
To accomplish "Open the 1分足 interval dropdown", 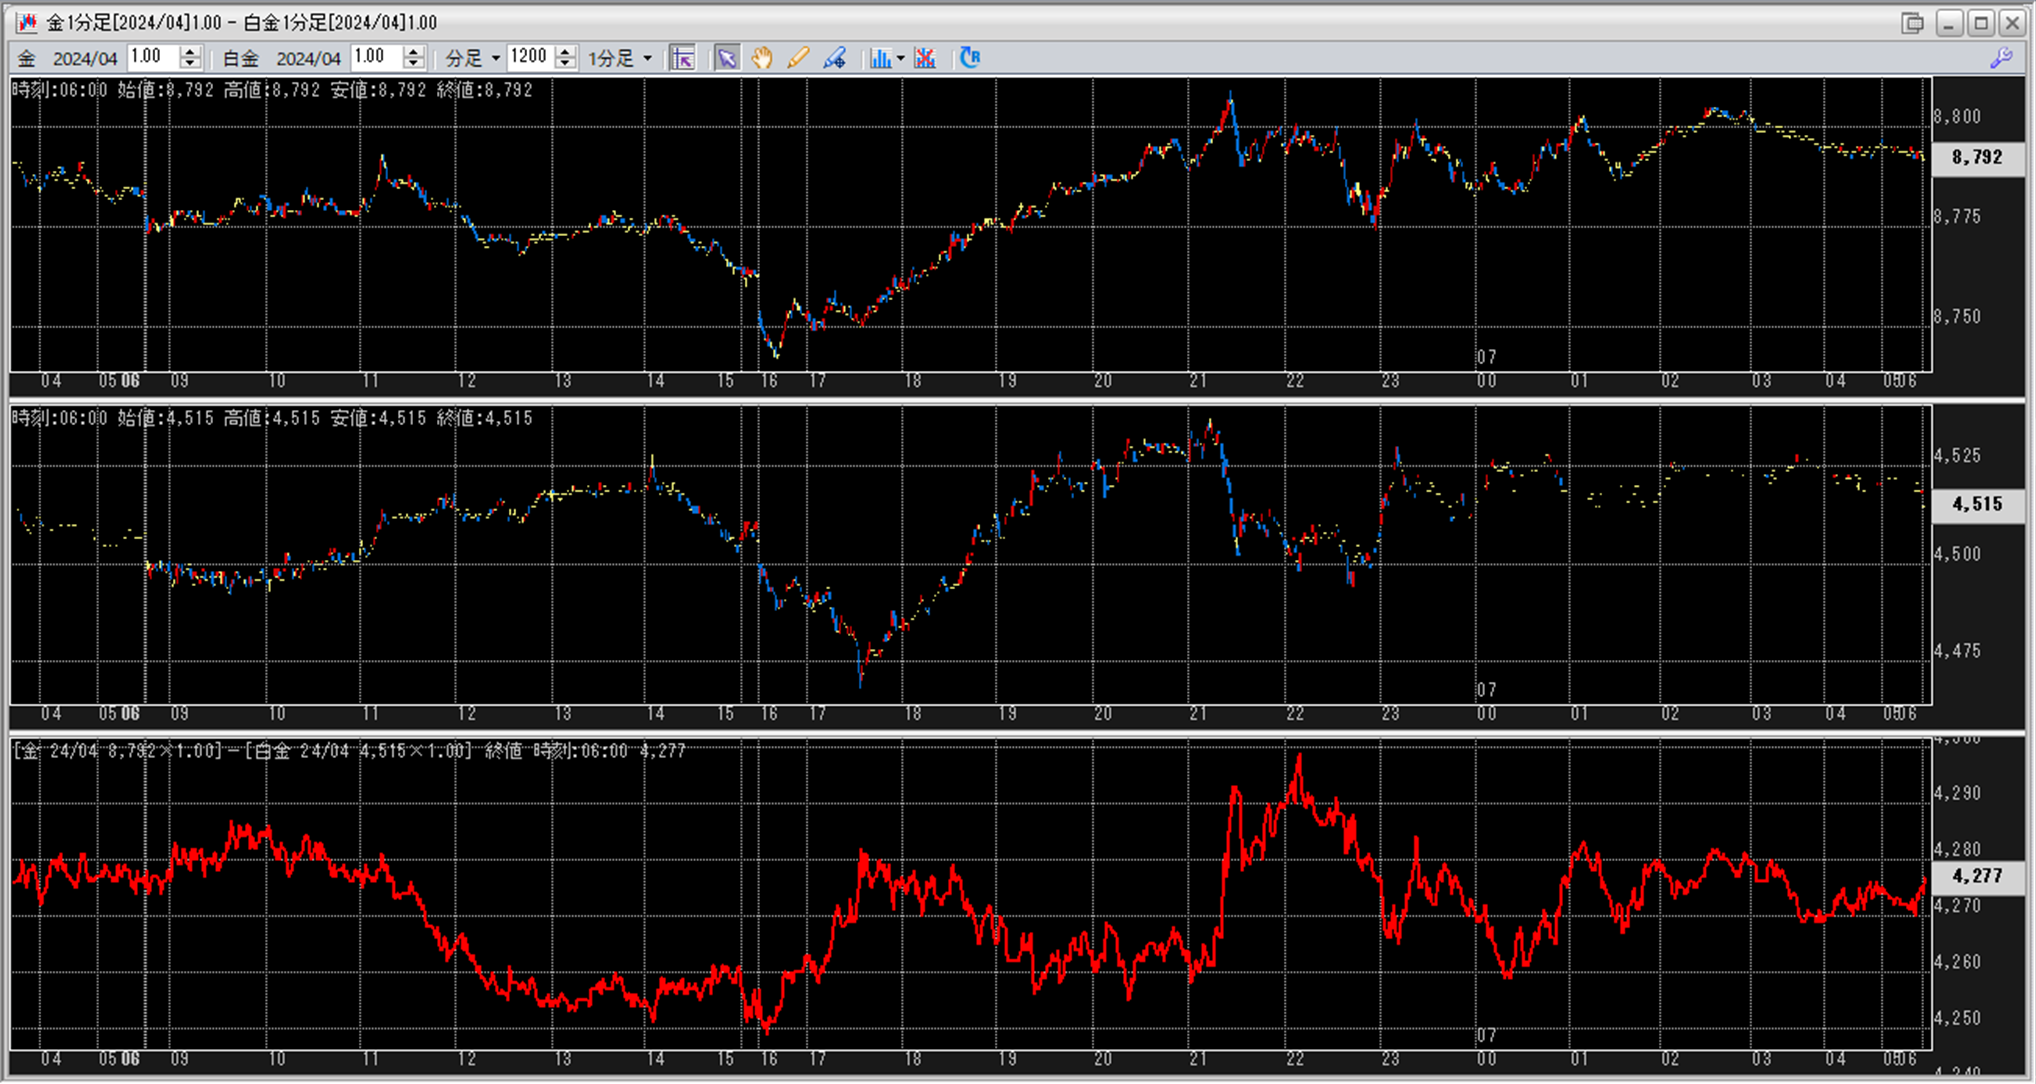I will pyautogui.click(x=648, y=58).
